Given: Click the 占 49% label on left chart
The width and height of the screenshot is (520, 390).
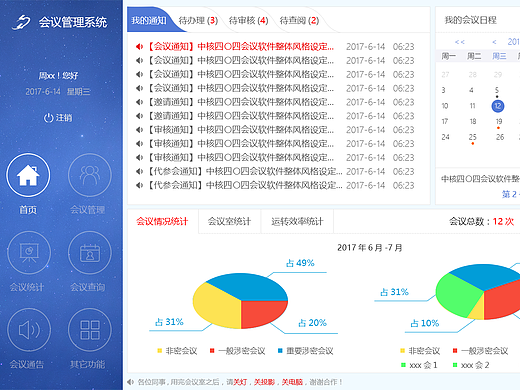Looking at the screenshot, I should (x=300, y=263).
